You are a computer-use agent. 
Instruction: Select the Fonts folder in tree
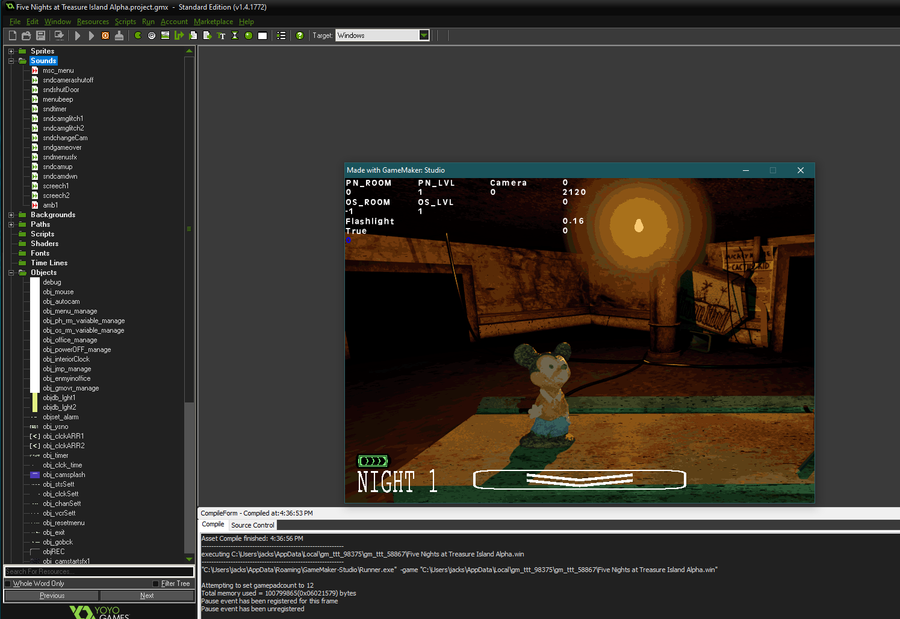[x=40, y=253]
